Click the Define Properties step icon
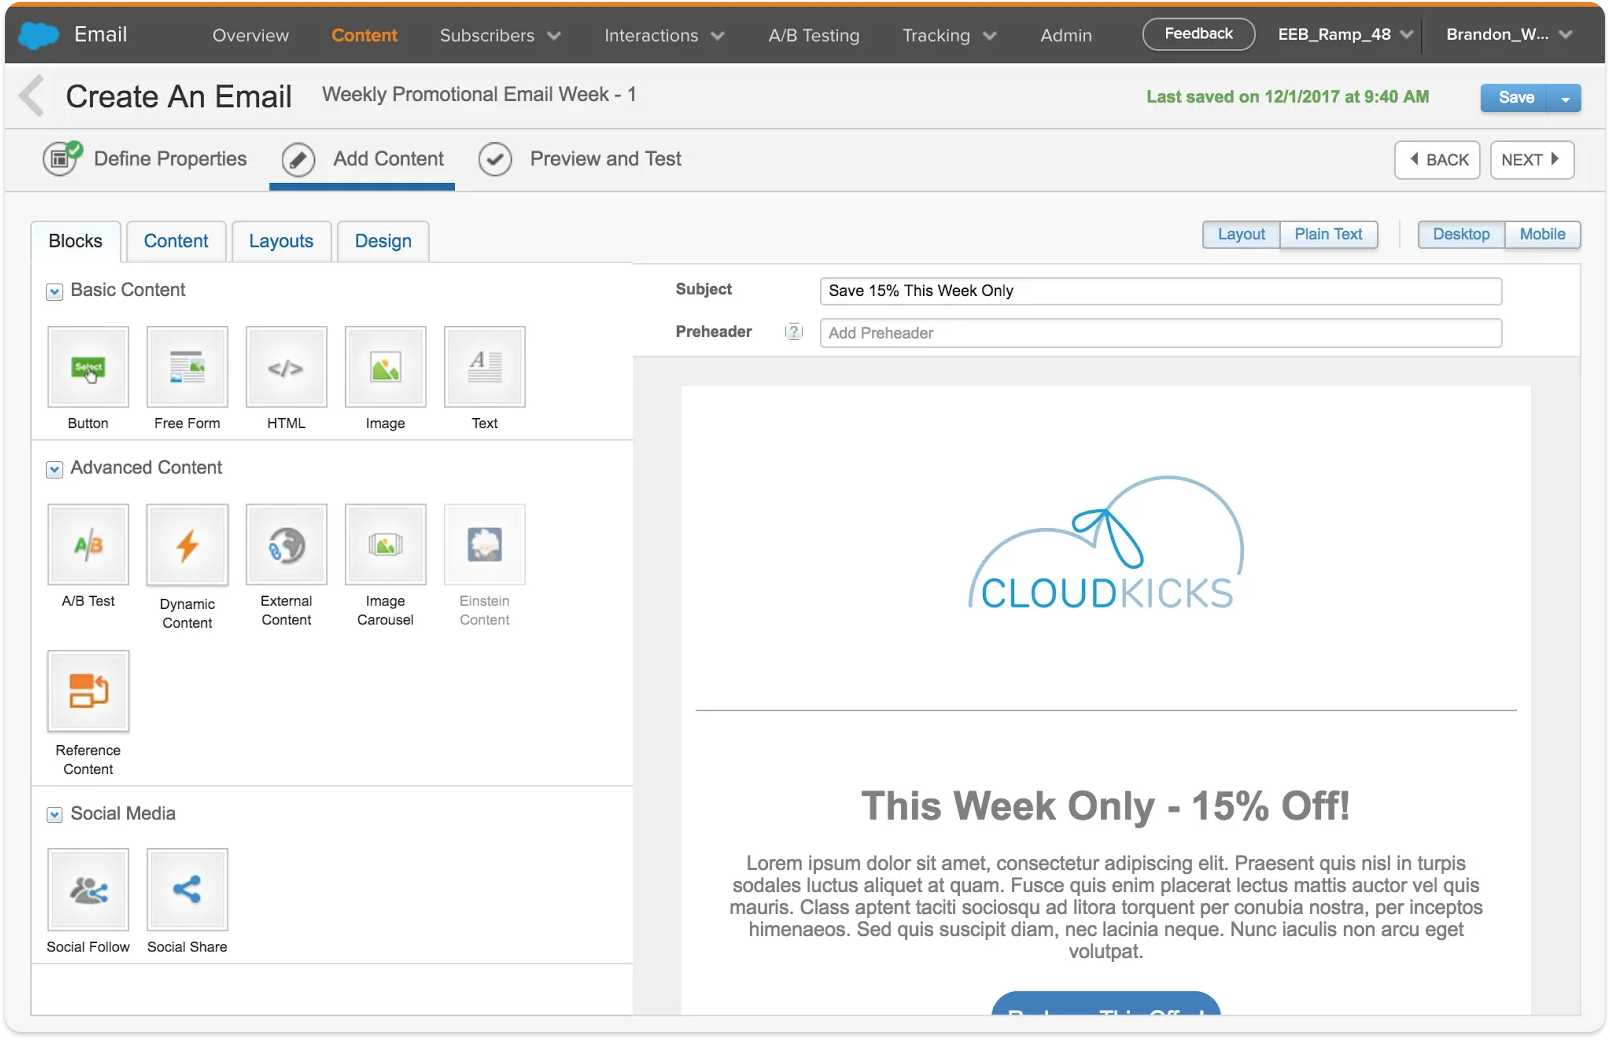Image resolution: width=1610 pixels, height=1040 pixels. (x=61, y=158)
